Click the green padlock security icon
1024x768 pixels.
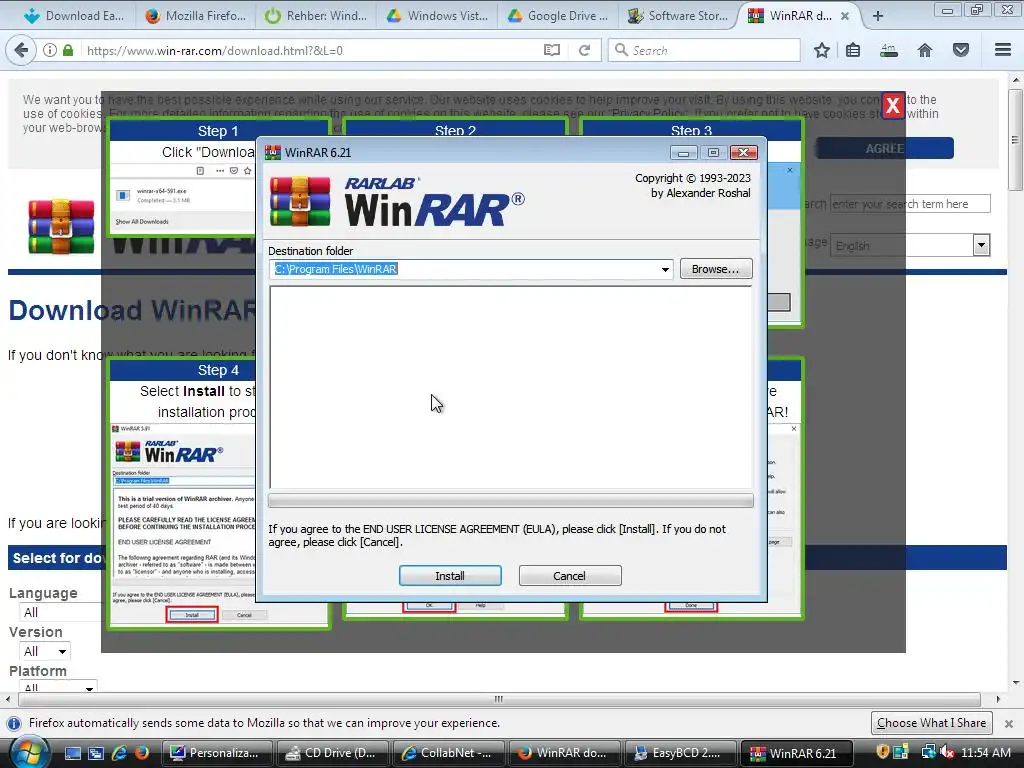coord(68,50)
